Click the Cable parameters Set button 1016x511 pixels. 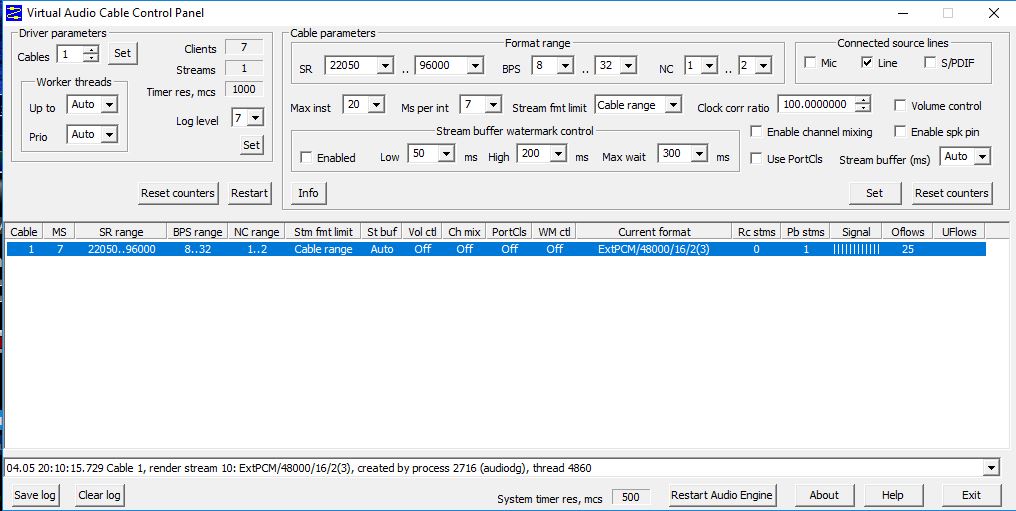tap(875, 193)
